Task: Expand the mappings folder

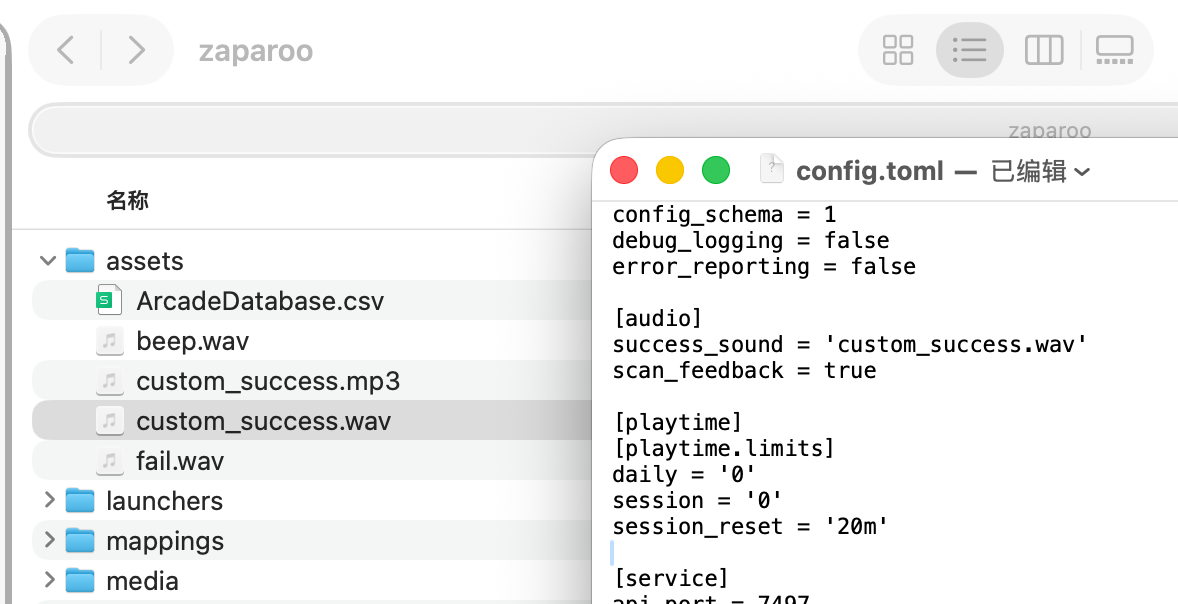Action: (x=47, y=540)
